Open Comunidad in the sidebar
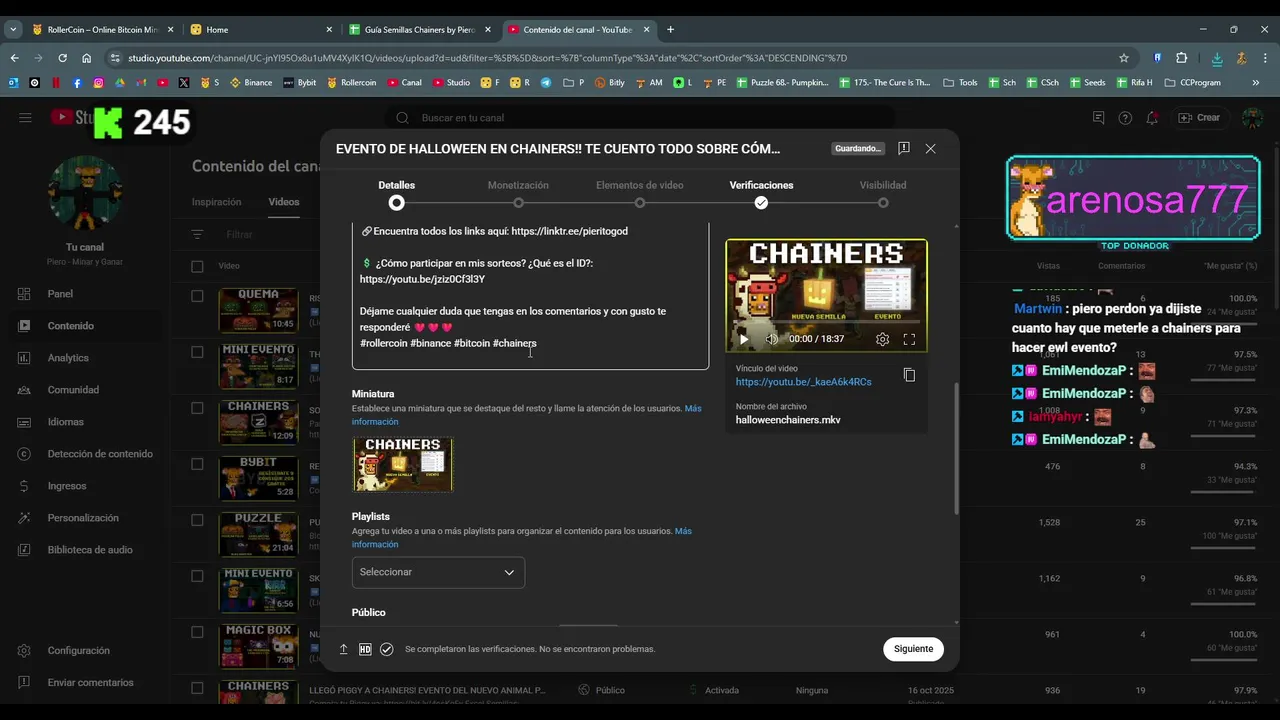 point(73,390)
